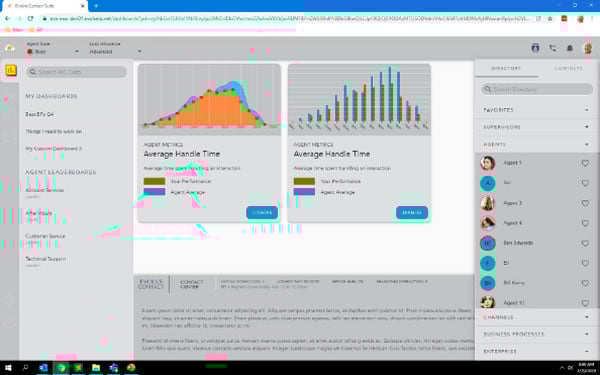Collapse the Agents section

[x=536, y=144]
